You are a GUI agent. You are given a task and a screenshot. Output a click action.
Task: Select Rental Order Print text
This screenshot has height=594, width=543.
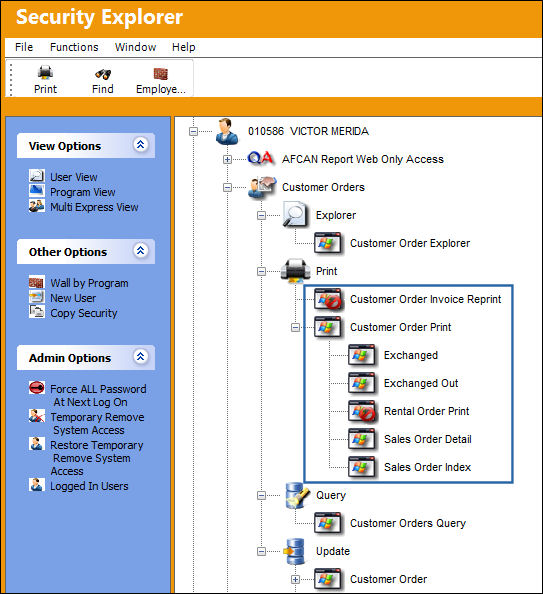(x=427, y=411)
